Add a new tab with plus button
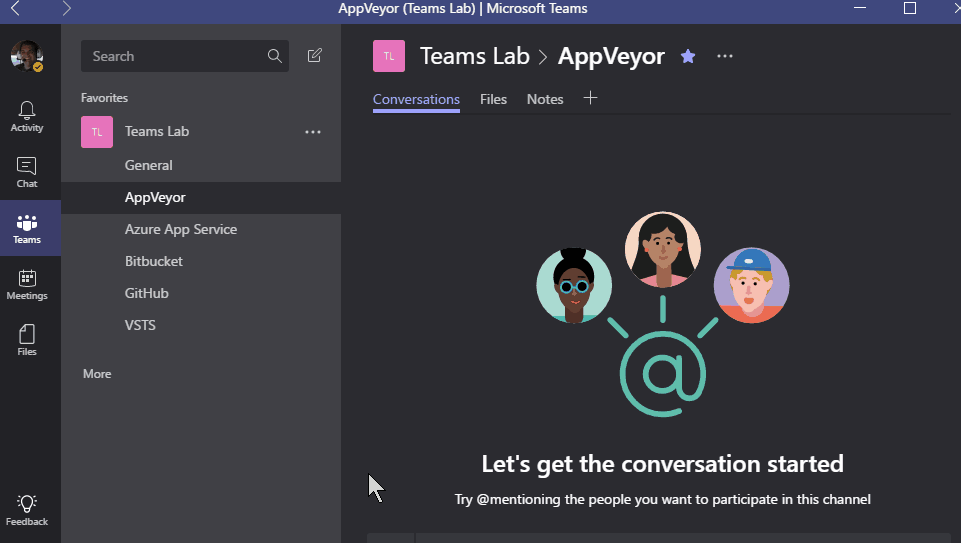 590,98
